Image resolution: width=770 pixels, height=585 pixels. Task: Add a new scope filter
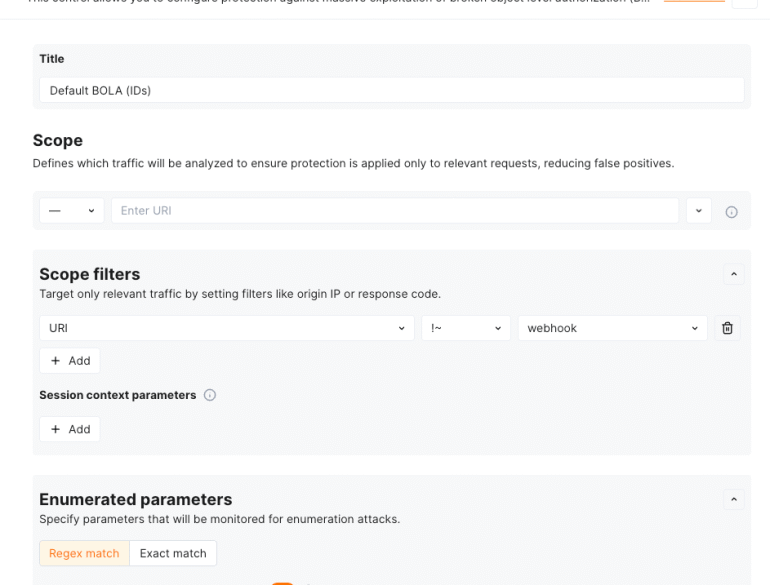[x=70, y=361]
